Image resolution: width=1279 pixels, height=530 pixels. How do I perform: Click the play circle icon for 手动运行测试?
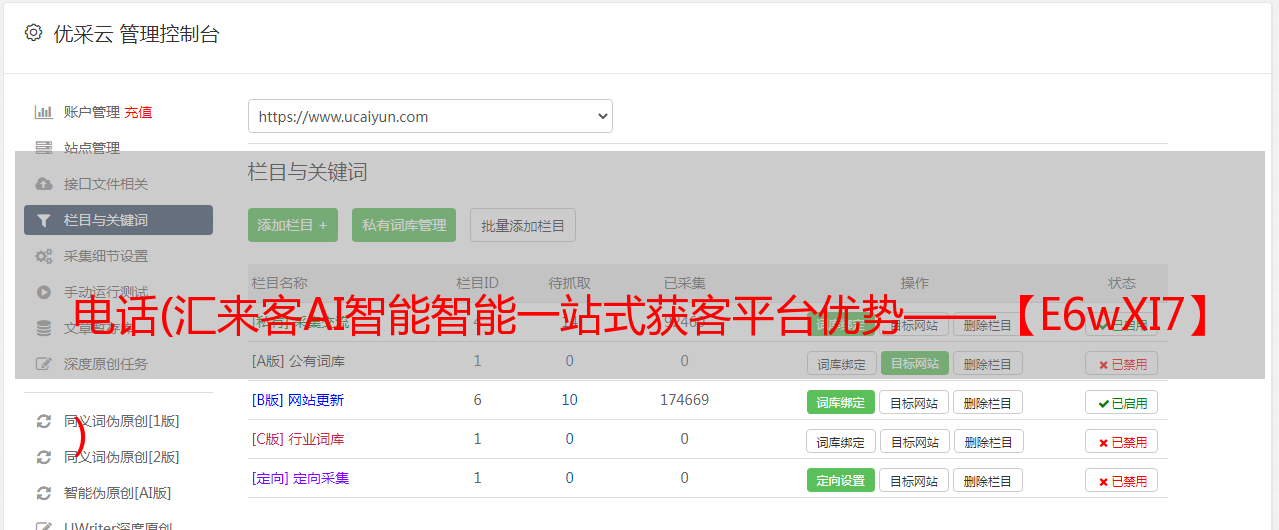click(43, 292)
